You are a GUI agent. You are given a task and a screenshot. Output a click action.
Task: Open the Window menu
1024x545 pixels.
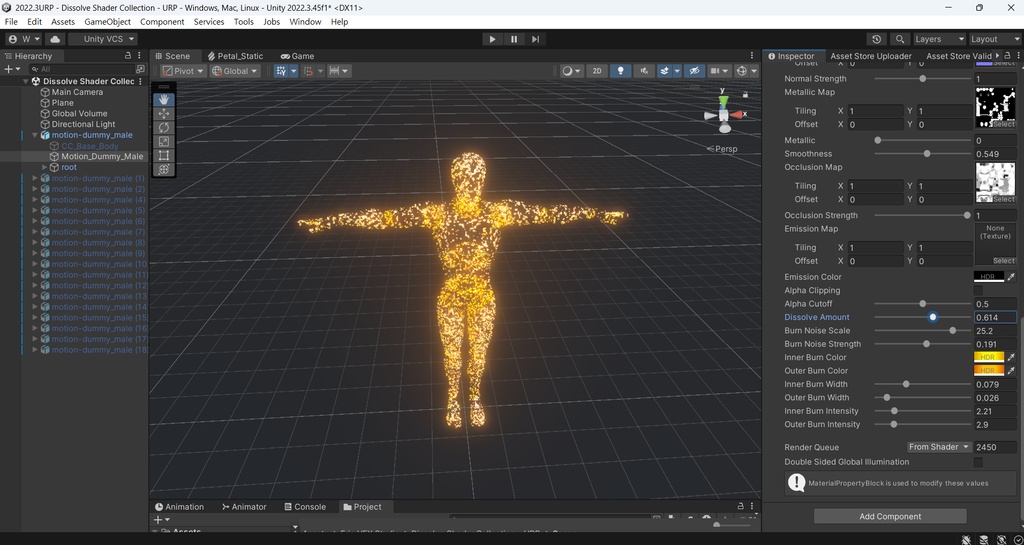305,22
